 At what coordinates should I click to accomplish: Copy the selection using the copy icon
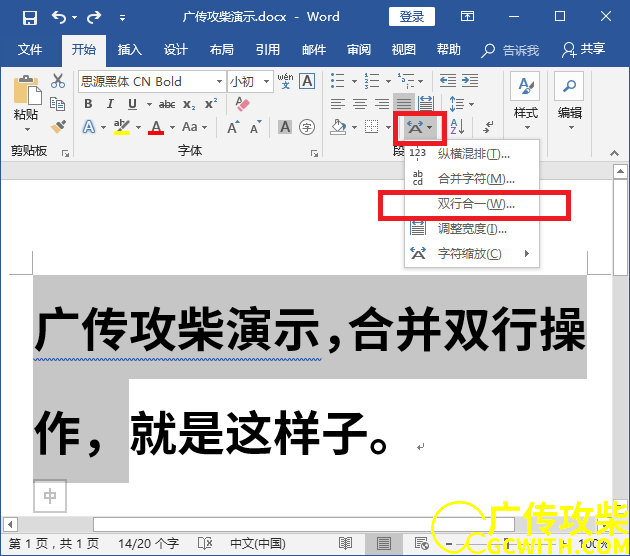[x=57, y=104]
